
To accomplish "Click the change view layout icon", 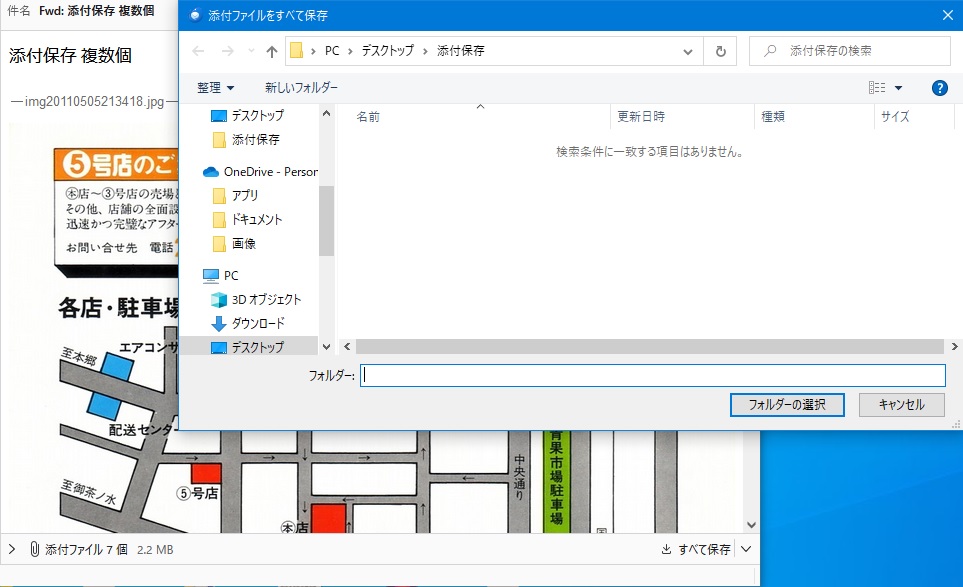I will click(x=877, y=88).
